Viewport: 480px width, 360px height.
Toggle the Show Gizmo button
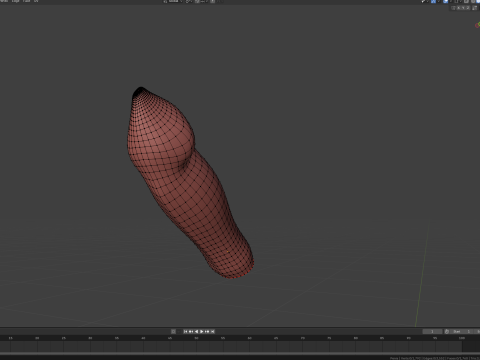[433, 1]
